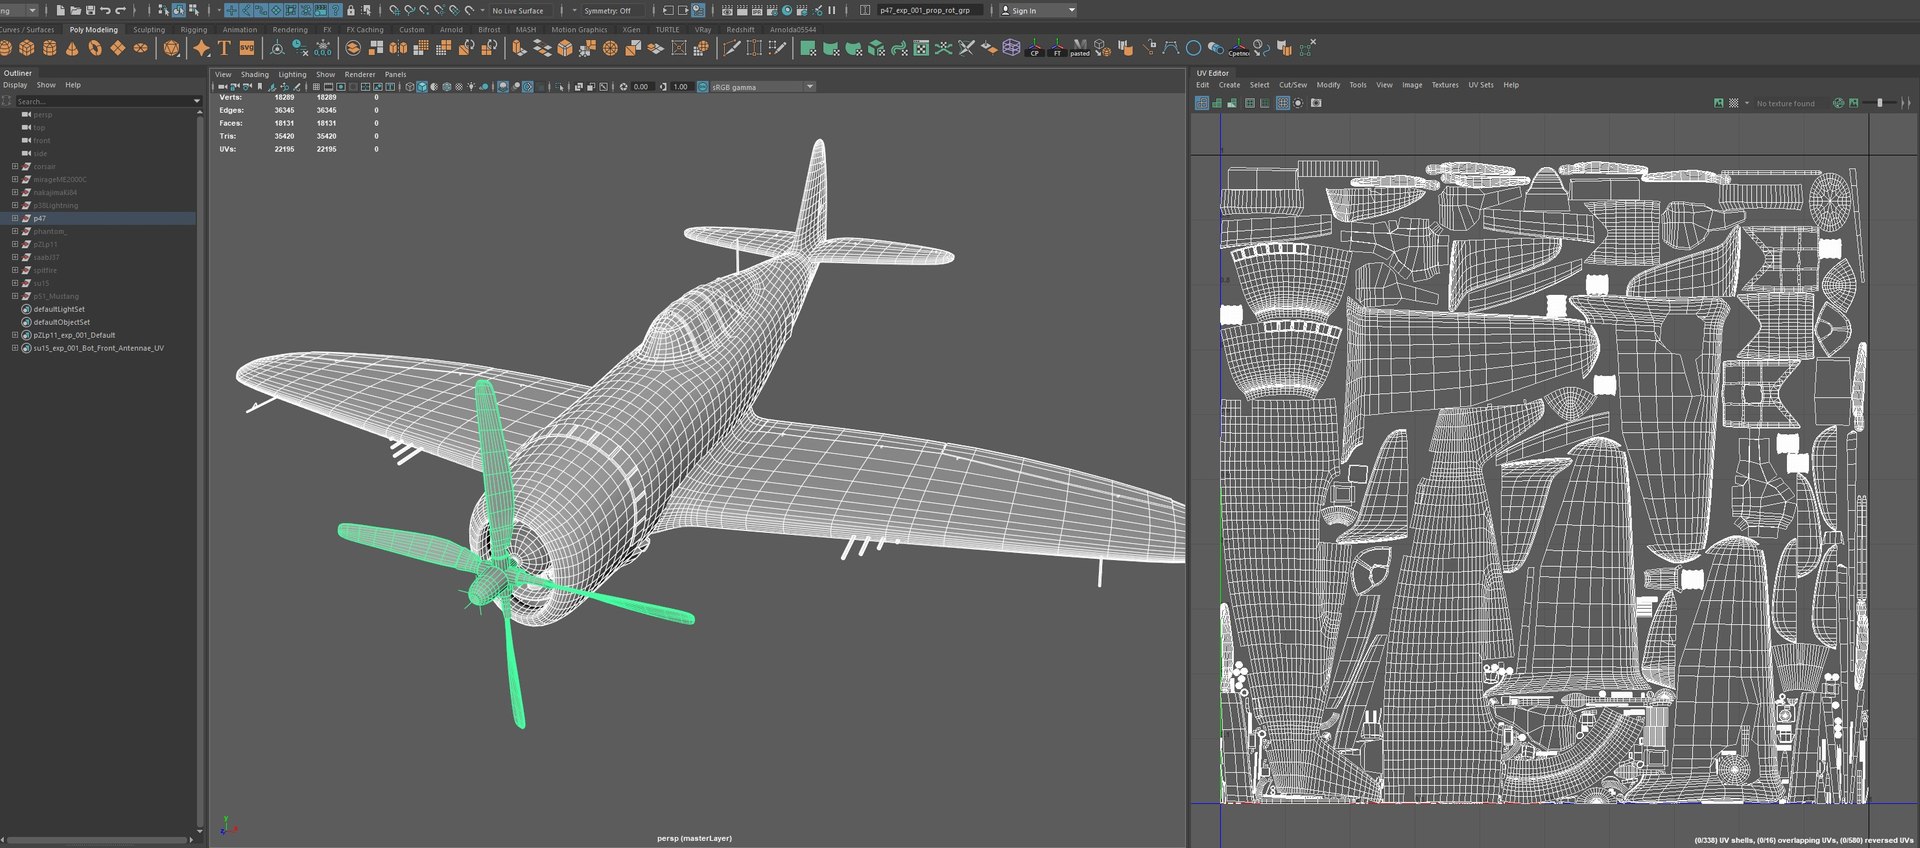Select the p38Lightning item in Outliner
1920x848 pixels.
click(55, 205)
